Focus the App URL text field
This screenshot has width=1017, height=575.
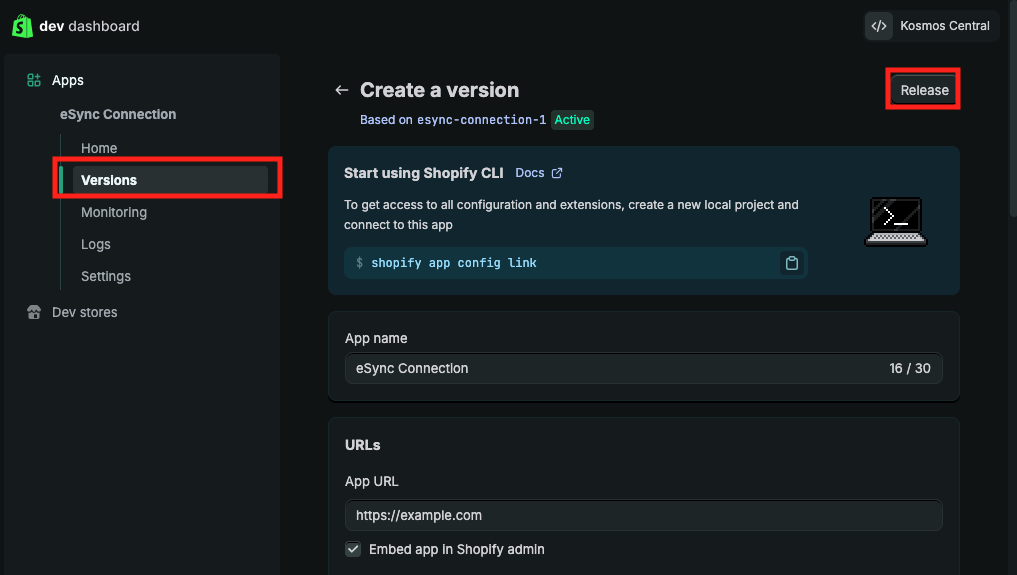tap(643, 515)
